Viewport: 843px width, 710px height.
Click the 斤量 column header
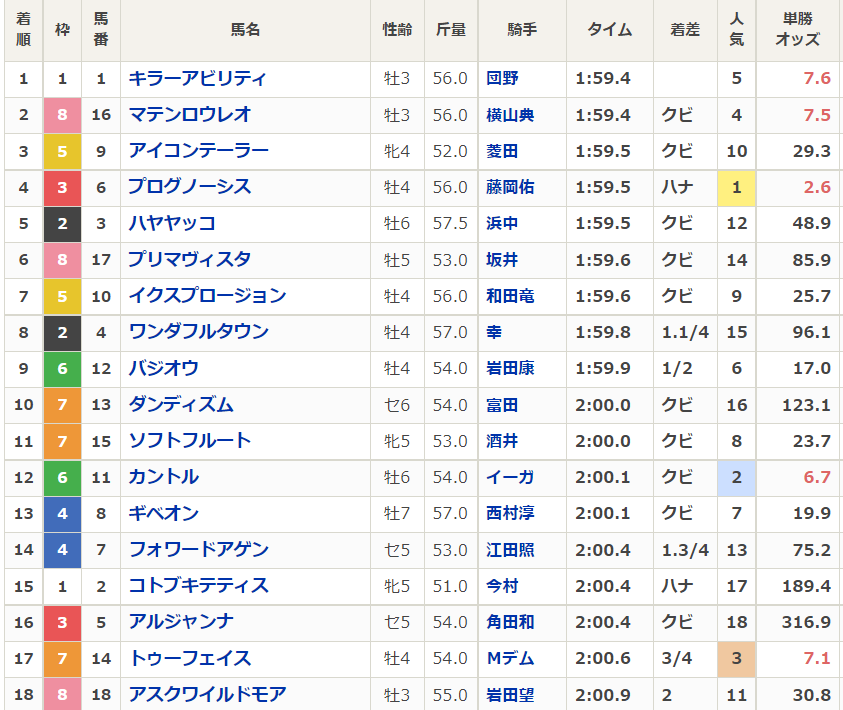click(x=451, y=30)
